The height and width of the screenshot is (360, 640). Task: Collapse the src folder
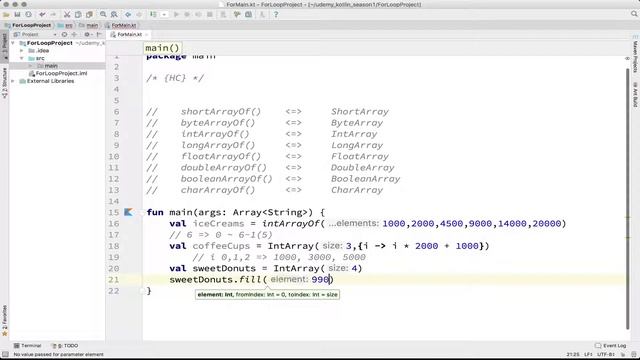coord(22,58)
